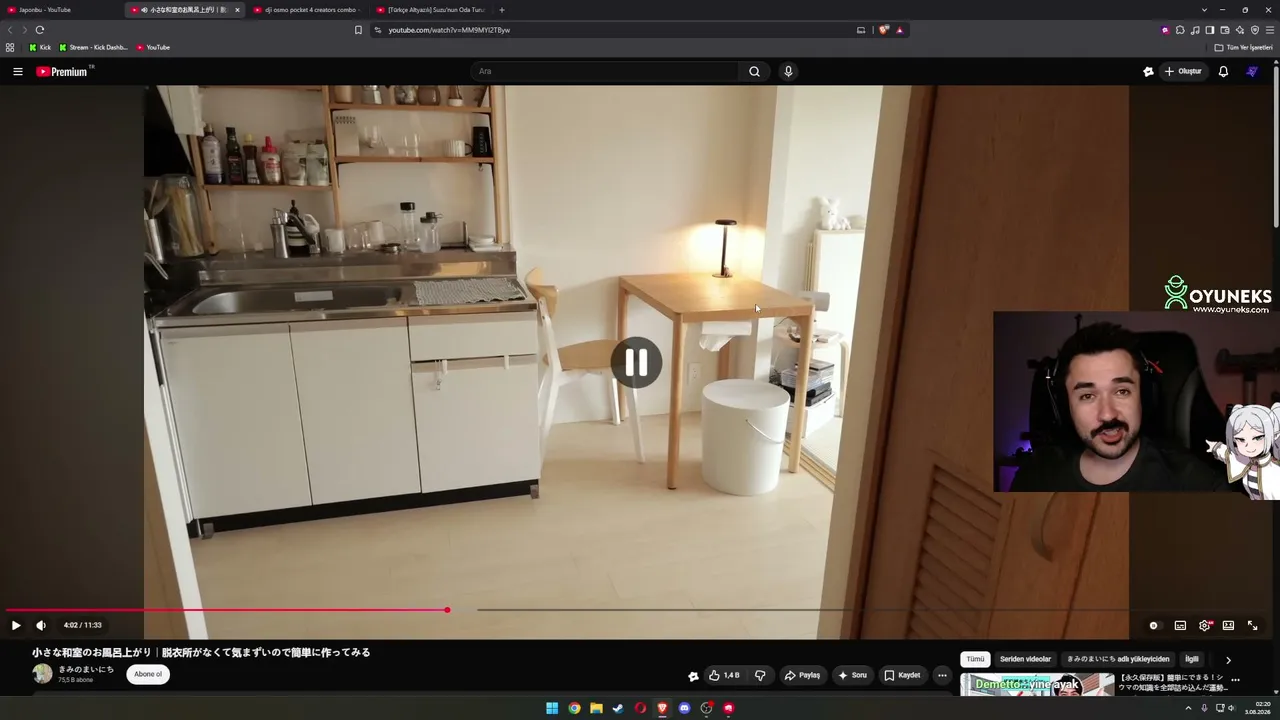1280x720 pixels.
Task: Go back to the previous page
Action: pos(11,30)
